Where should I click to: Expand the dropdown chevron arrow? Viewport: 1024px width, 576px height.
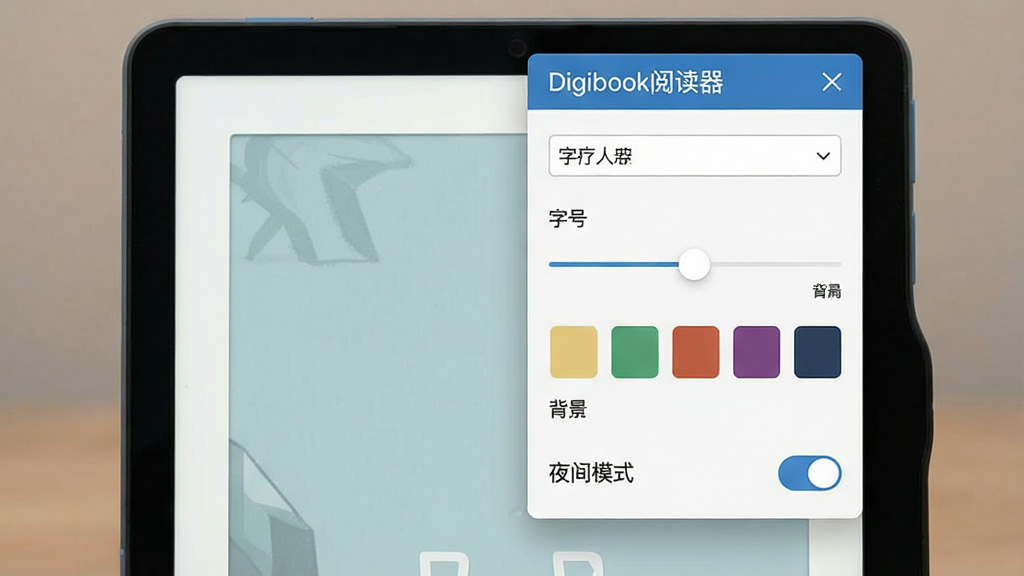823,156
